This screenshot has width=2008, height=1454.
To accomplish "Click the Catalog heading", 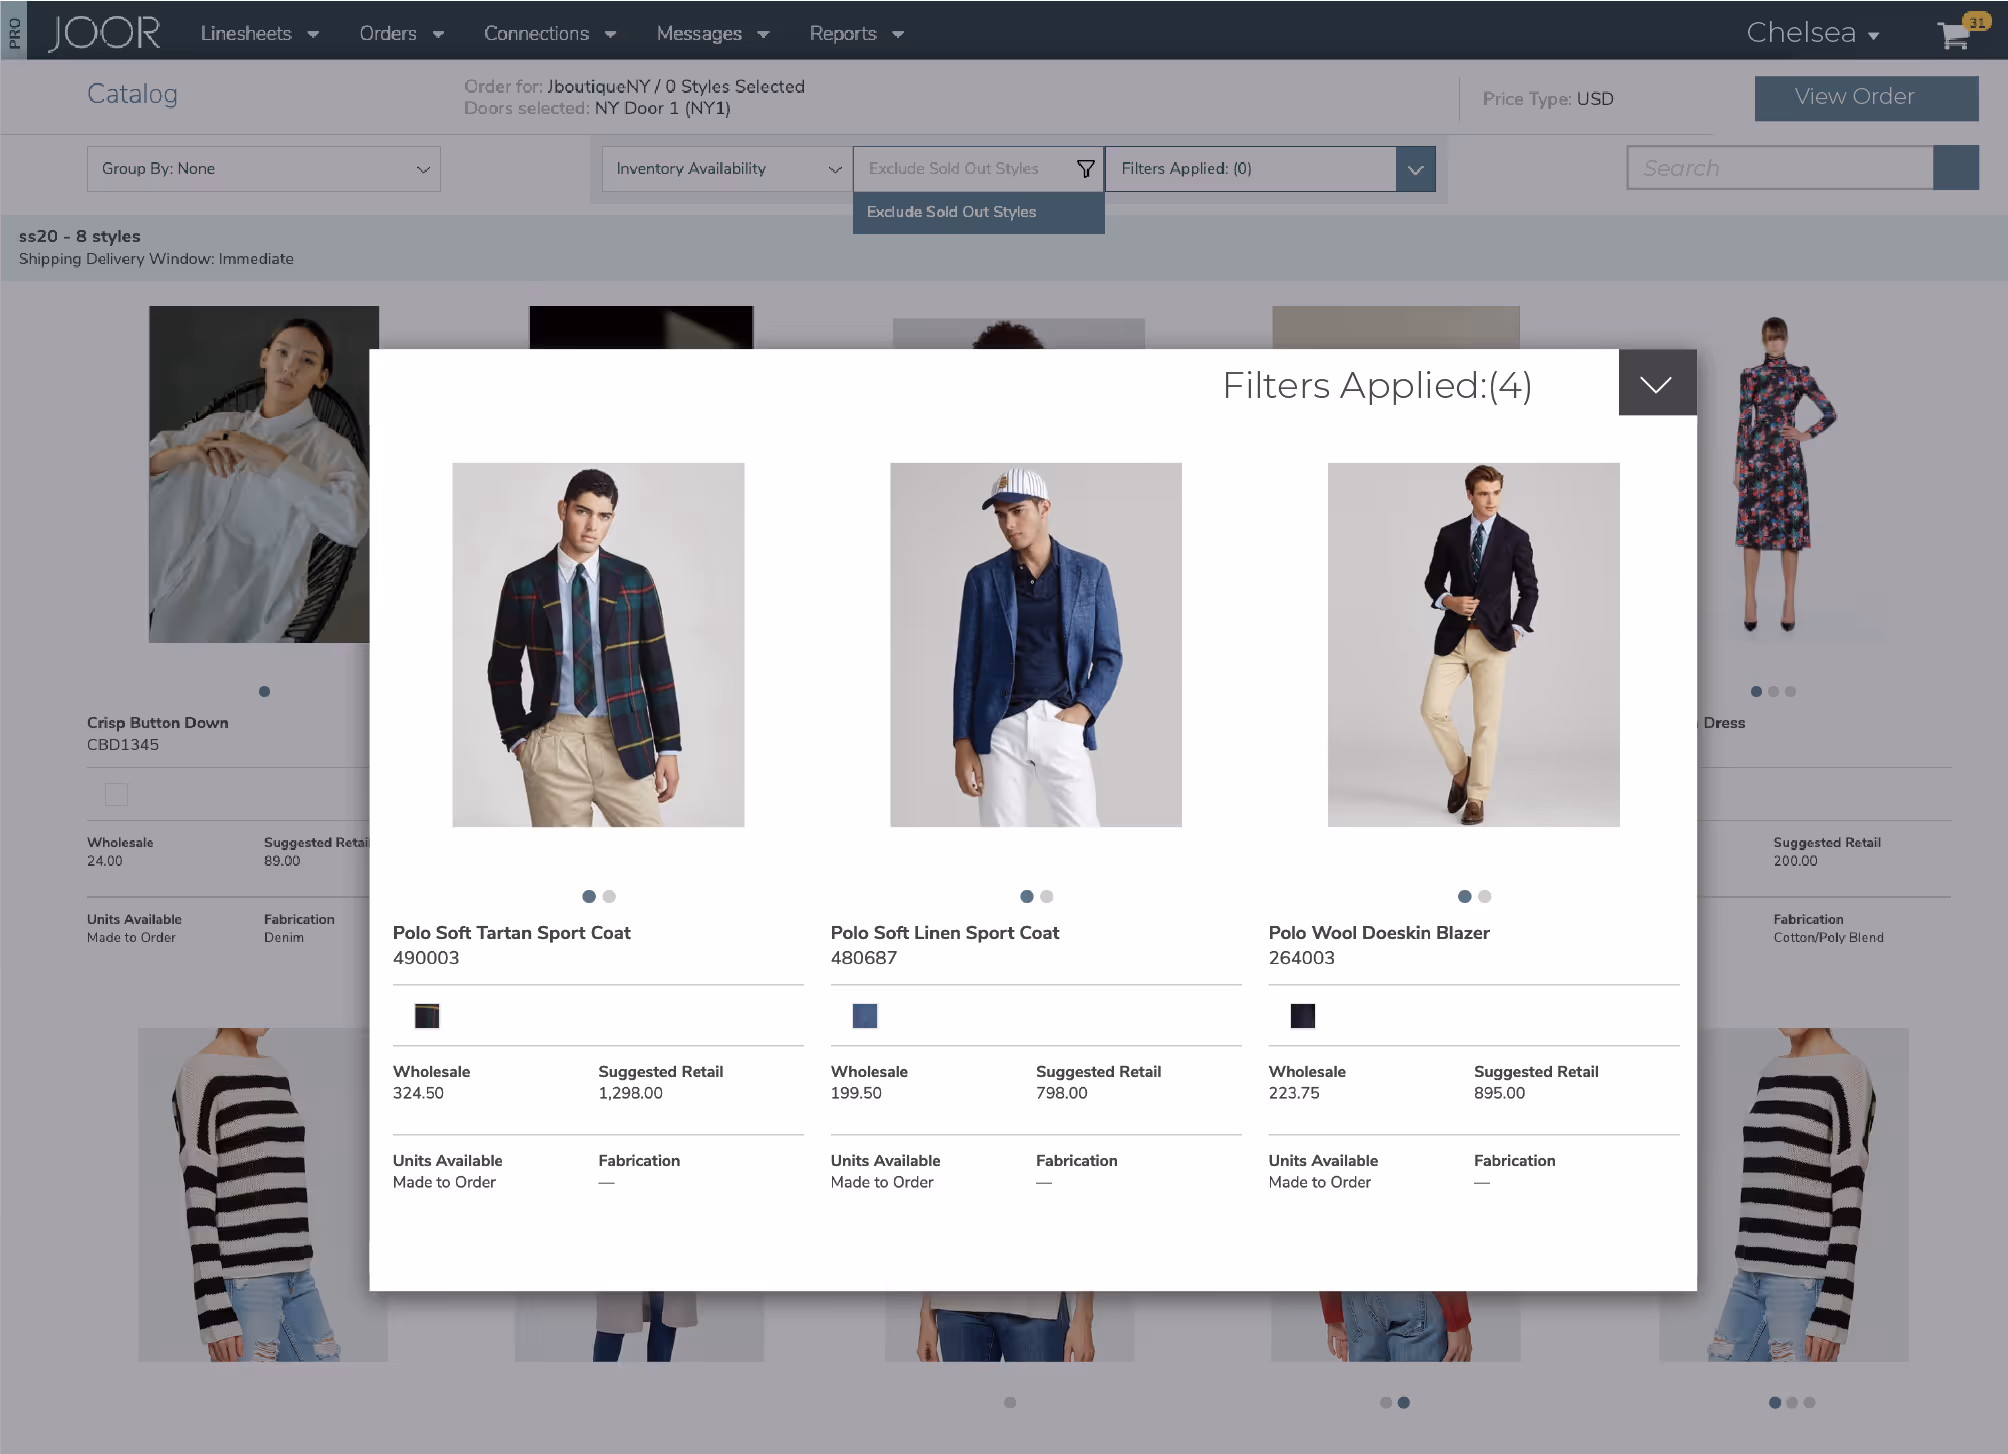I will 132,94.
